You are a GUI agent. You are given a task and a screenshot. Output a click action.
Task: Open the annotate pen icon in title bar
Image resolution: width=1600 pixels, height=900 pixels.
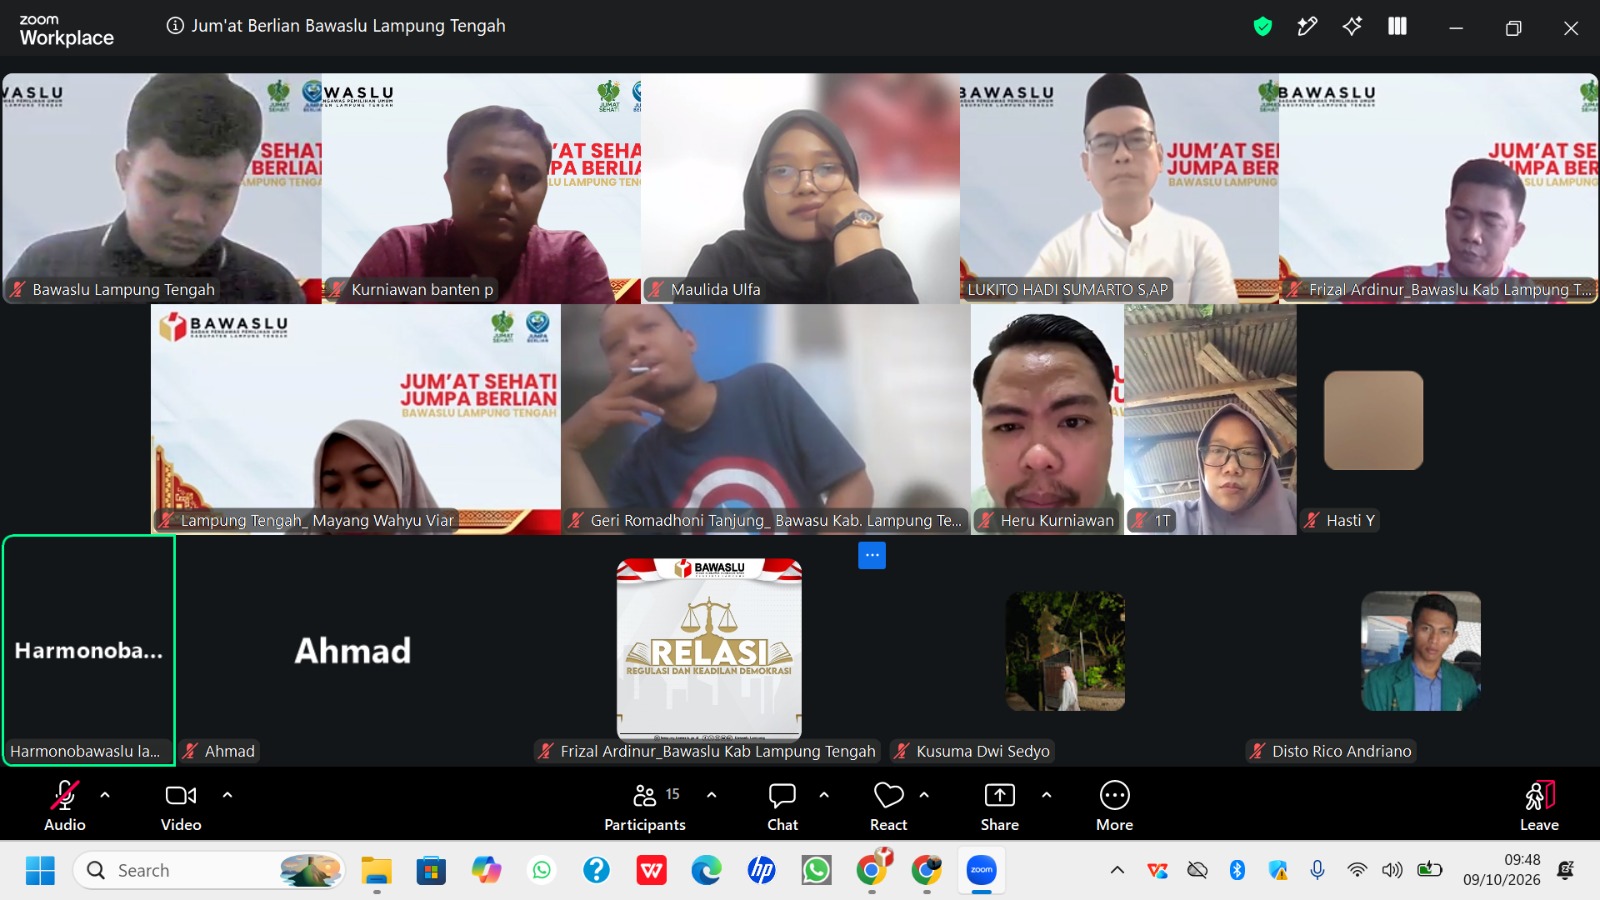1307,27
